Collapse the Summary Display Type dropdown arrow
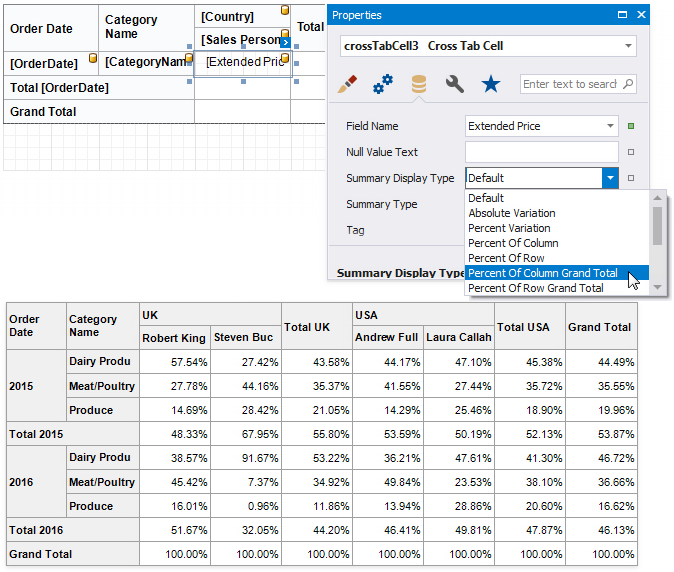 point(610,179)
